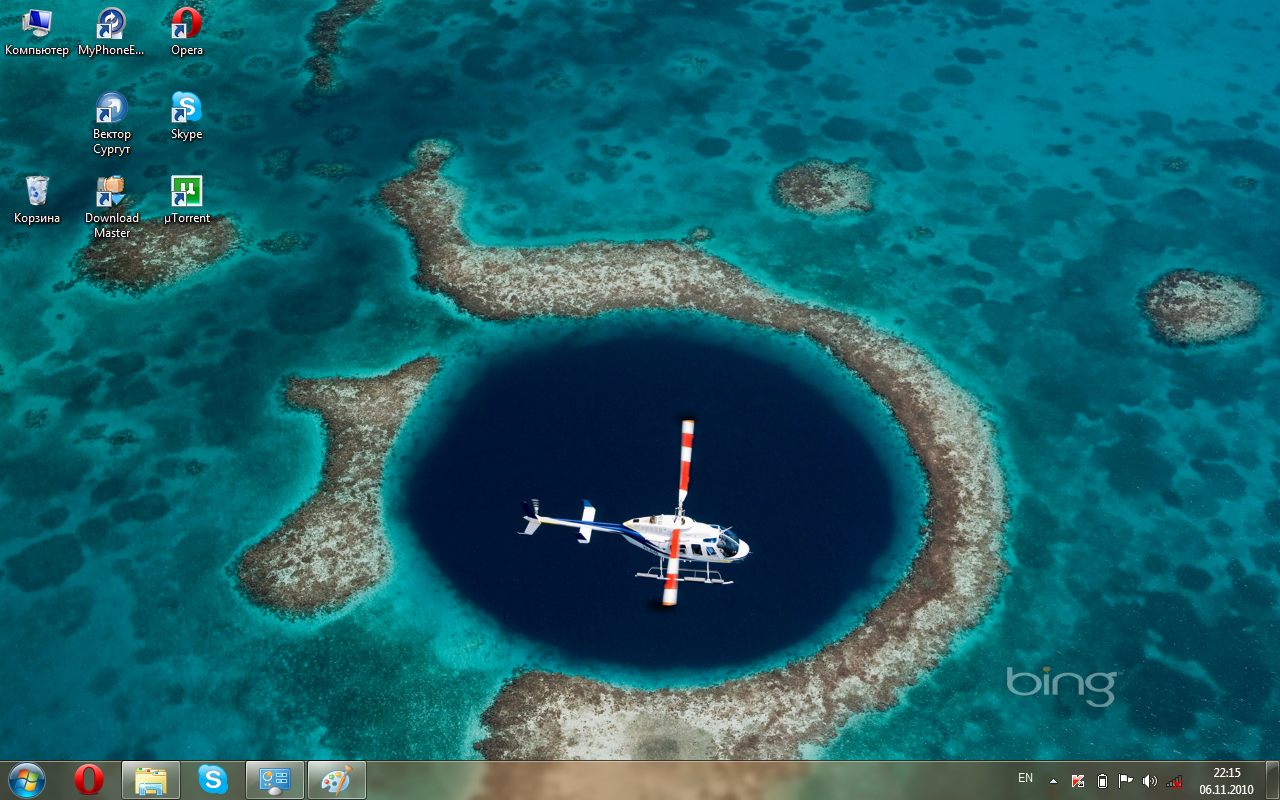Click Show desktop strip at taskbar end
Viewport: 1280px width, 800px height.
[1272, 780]
